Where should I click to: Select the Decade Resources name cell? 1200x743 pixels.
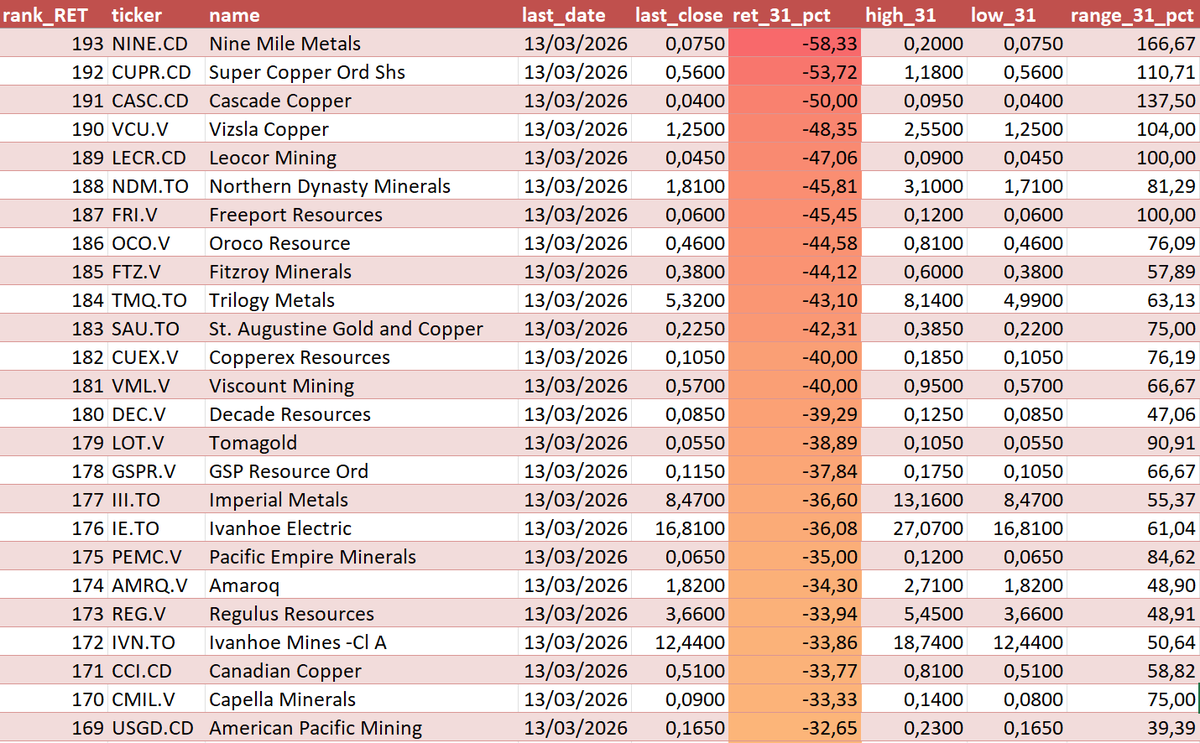pyautogui.click(x=361, y=414)
